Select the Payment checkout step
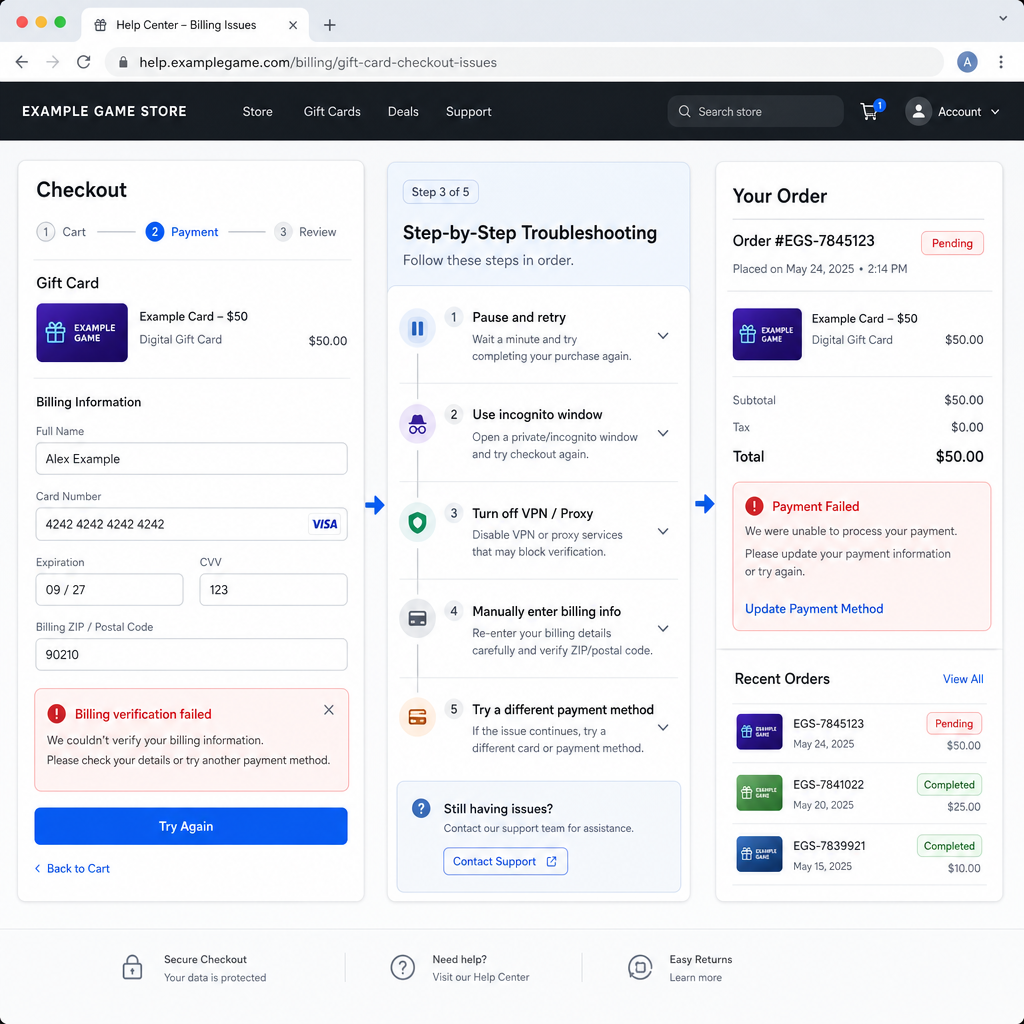 pos(182,232)
